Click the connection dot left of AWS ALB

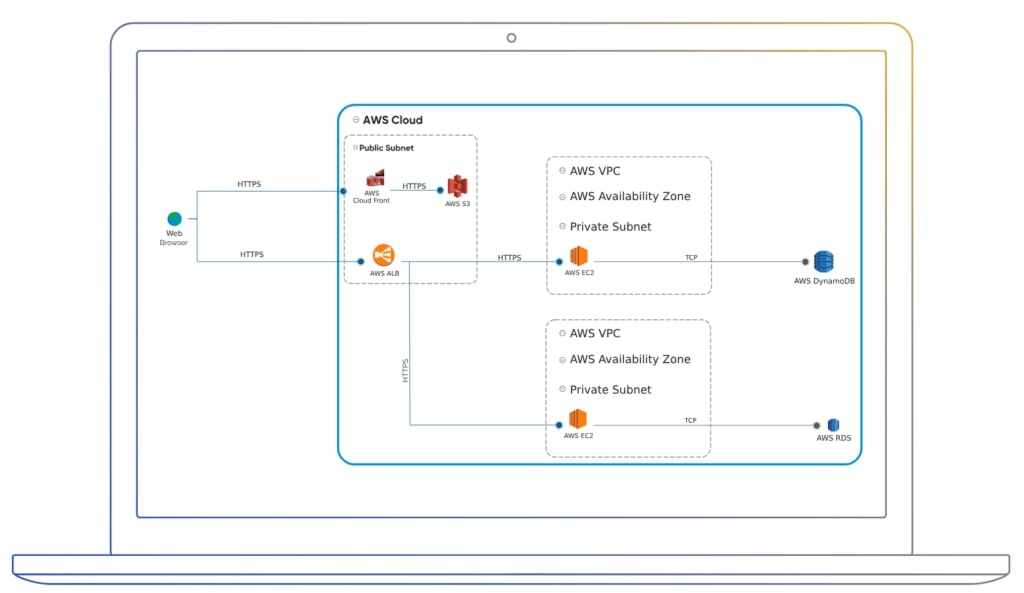(x=360, y=261)
